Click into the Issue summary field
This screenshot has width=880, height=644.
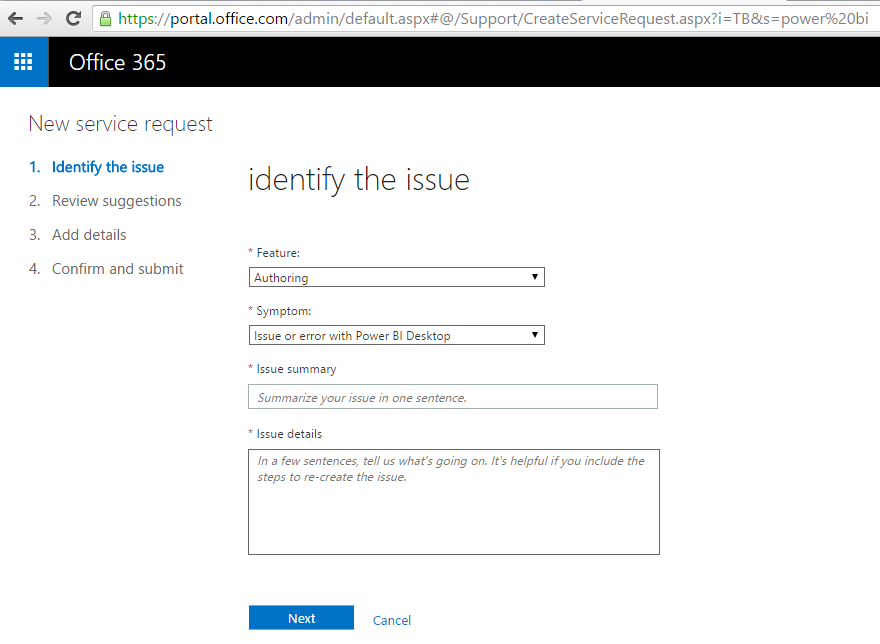point(452,397)
